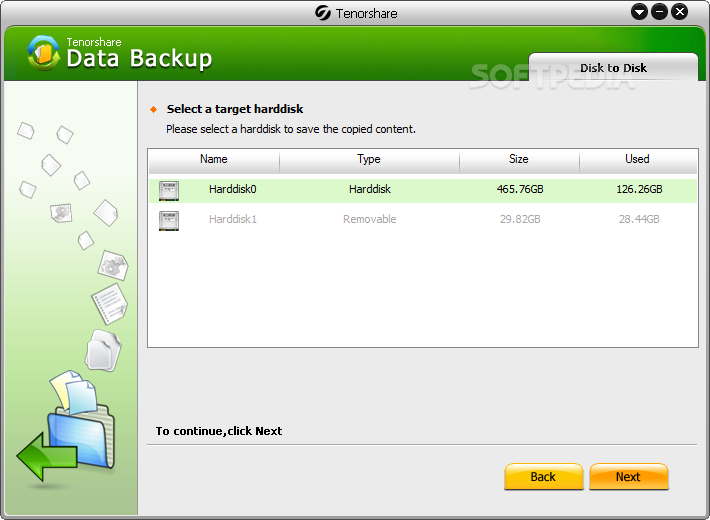Switch to the Disk to Disk tab
Image resolution: width=710 pixels, height=520 pixels.
614,67
